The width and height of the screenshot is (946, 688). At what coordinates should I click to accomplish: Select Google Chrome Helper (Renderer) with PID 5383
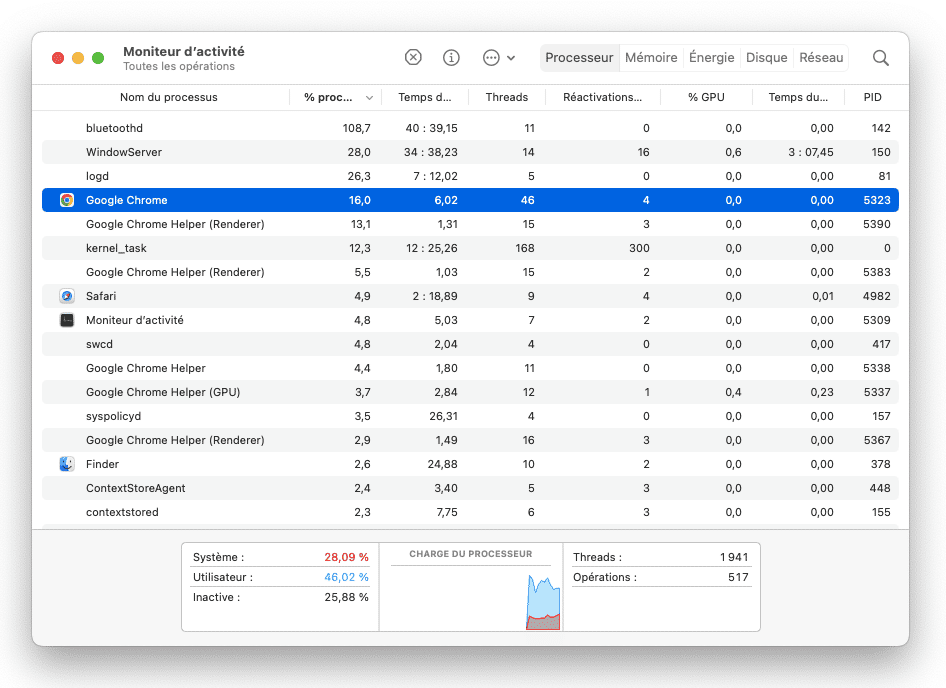(470, 272)
